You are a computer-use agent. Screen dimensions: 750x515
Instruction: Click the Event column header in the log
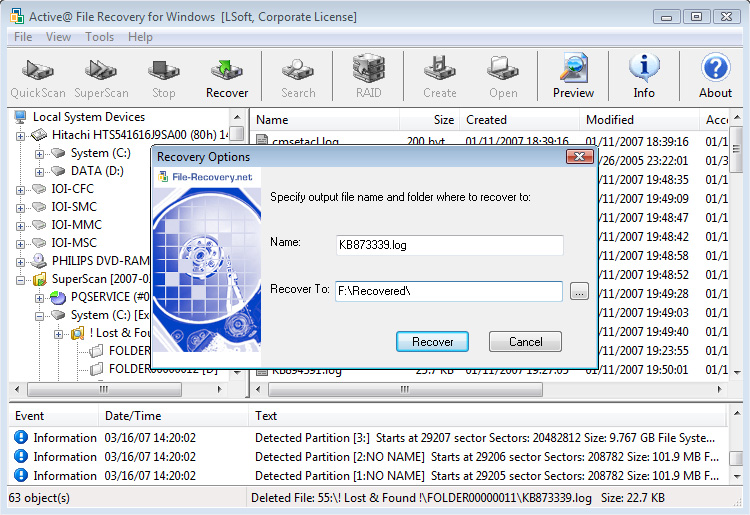(x=54, y=416)
